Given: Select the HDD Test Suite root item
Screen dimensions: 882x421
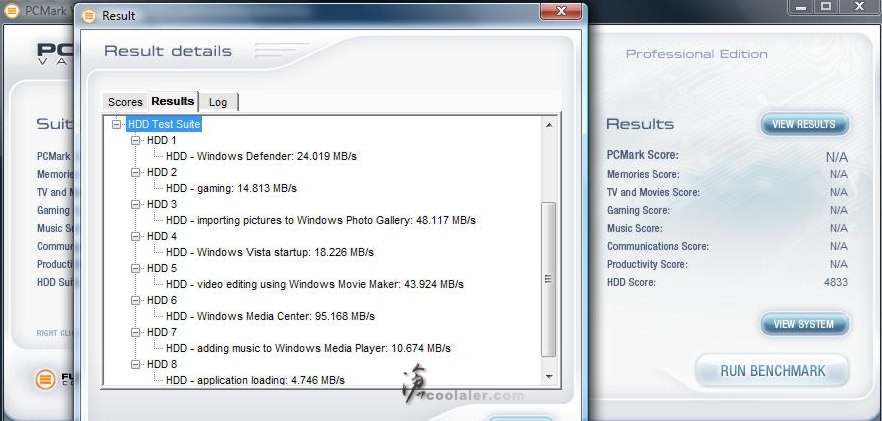Looking at the screenshot, I should (164, 124).
